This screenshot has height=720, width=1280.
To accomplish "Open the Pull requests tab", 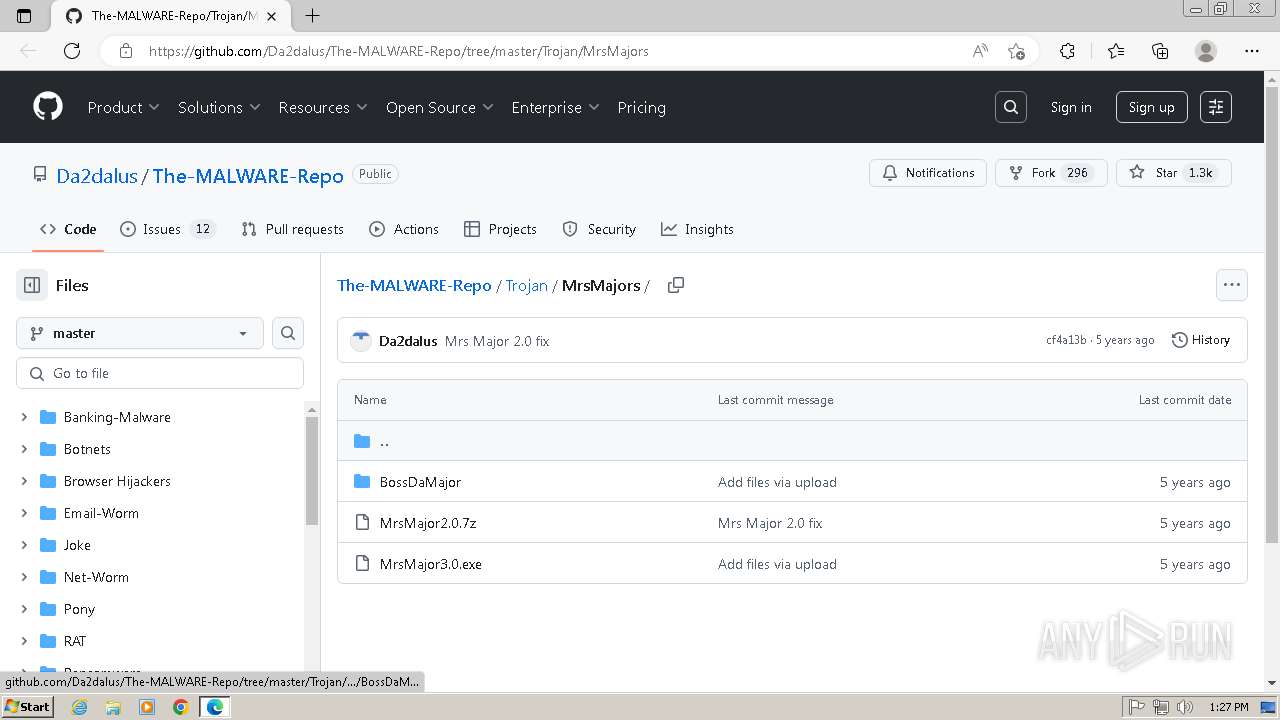I will (x=292, y=229).
